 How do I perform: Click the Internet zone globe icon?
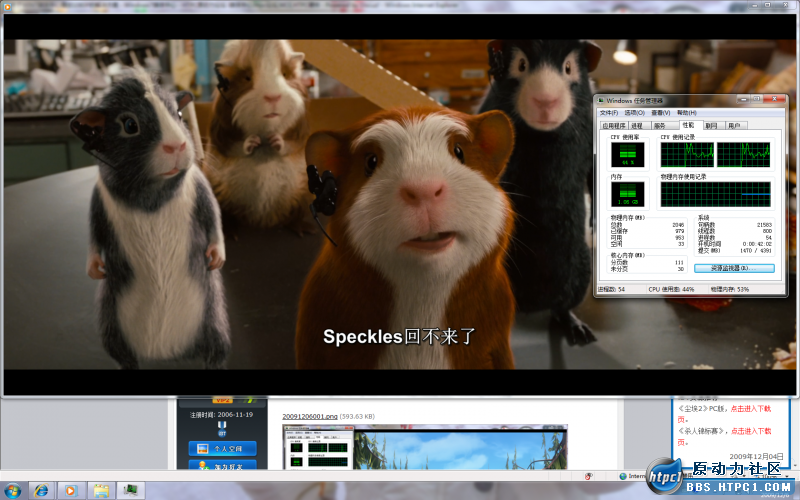pos(622,476)
